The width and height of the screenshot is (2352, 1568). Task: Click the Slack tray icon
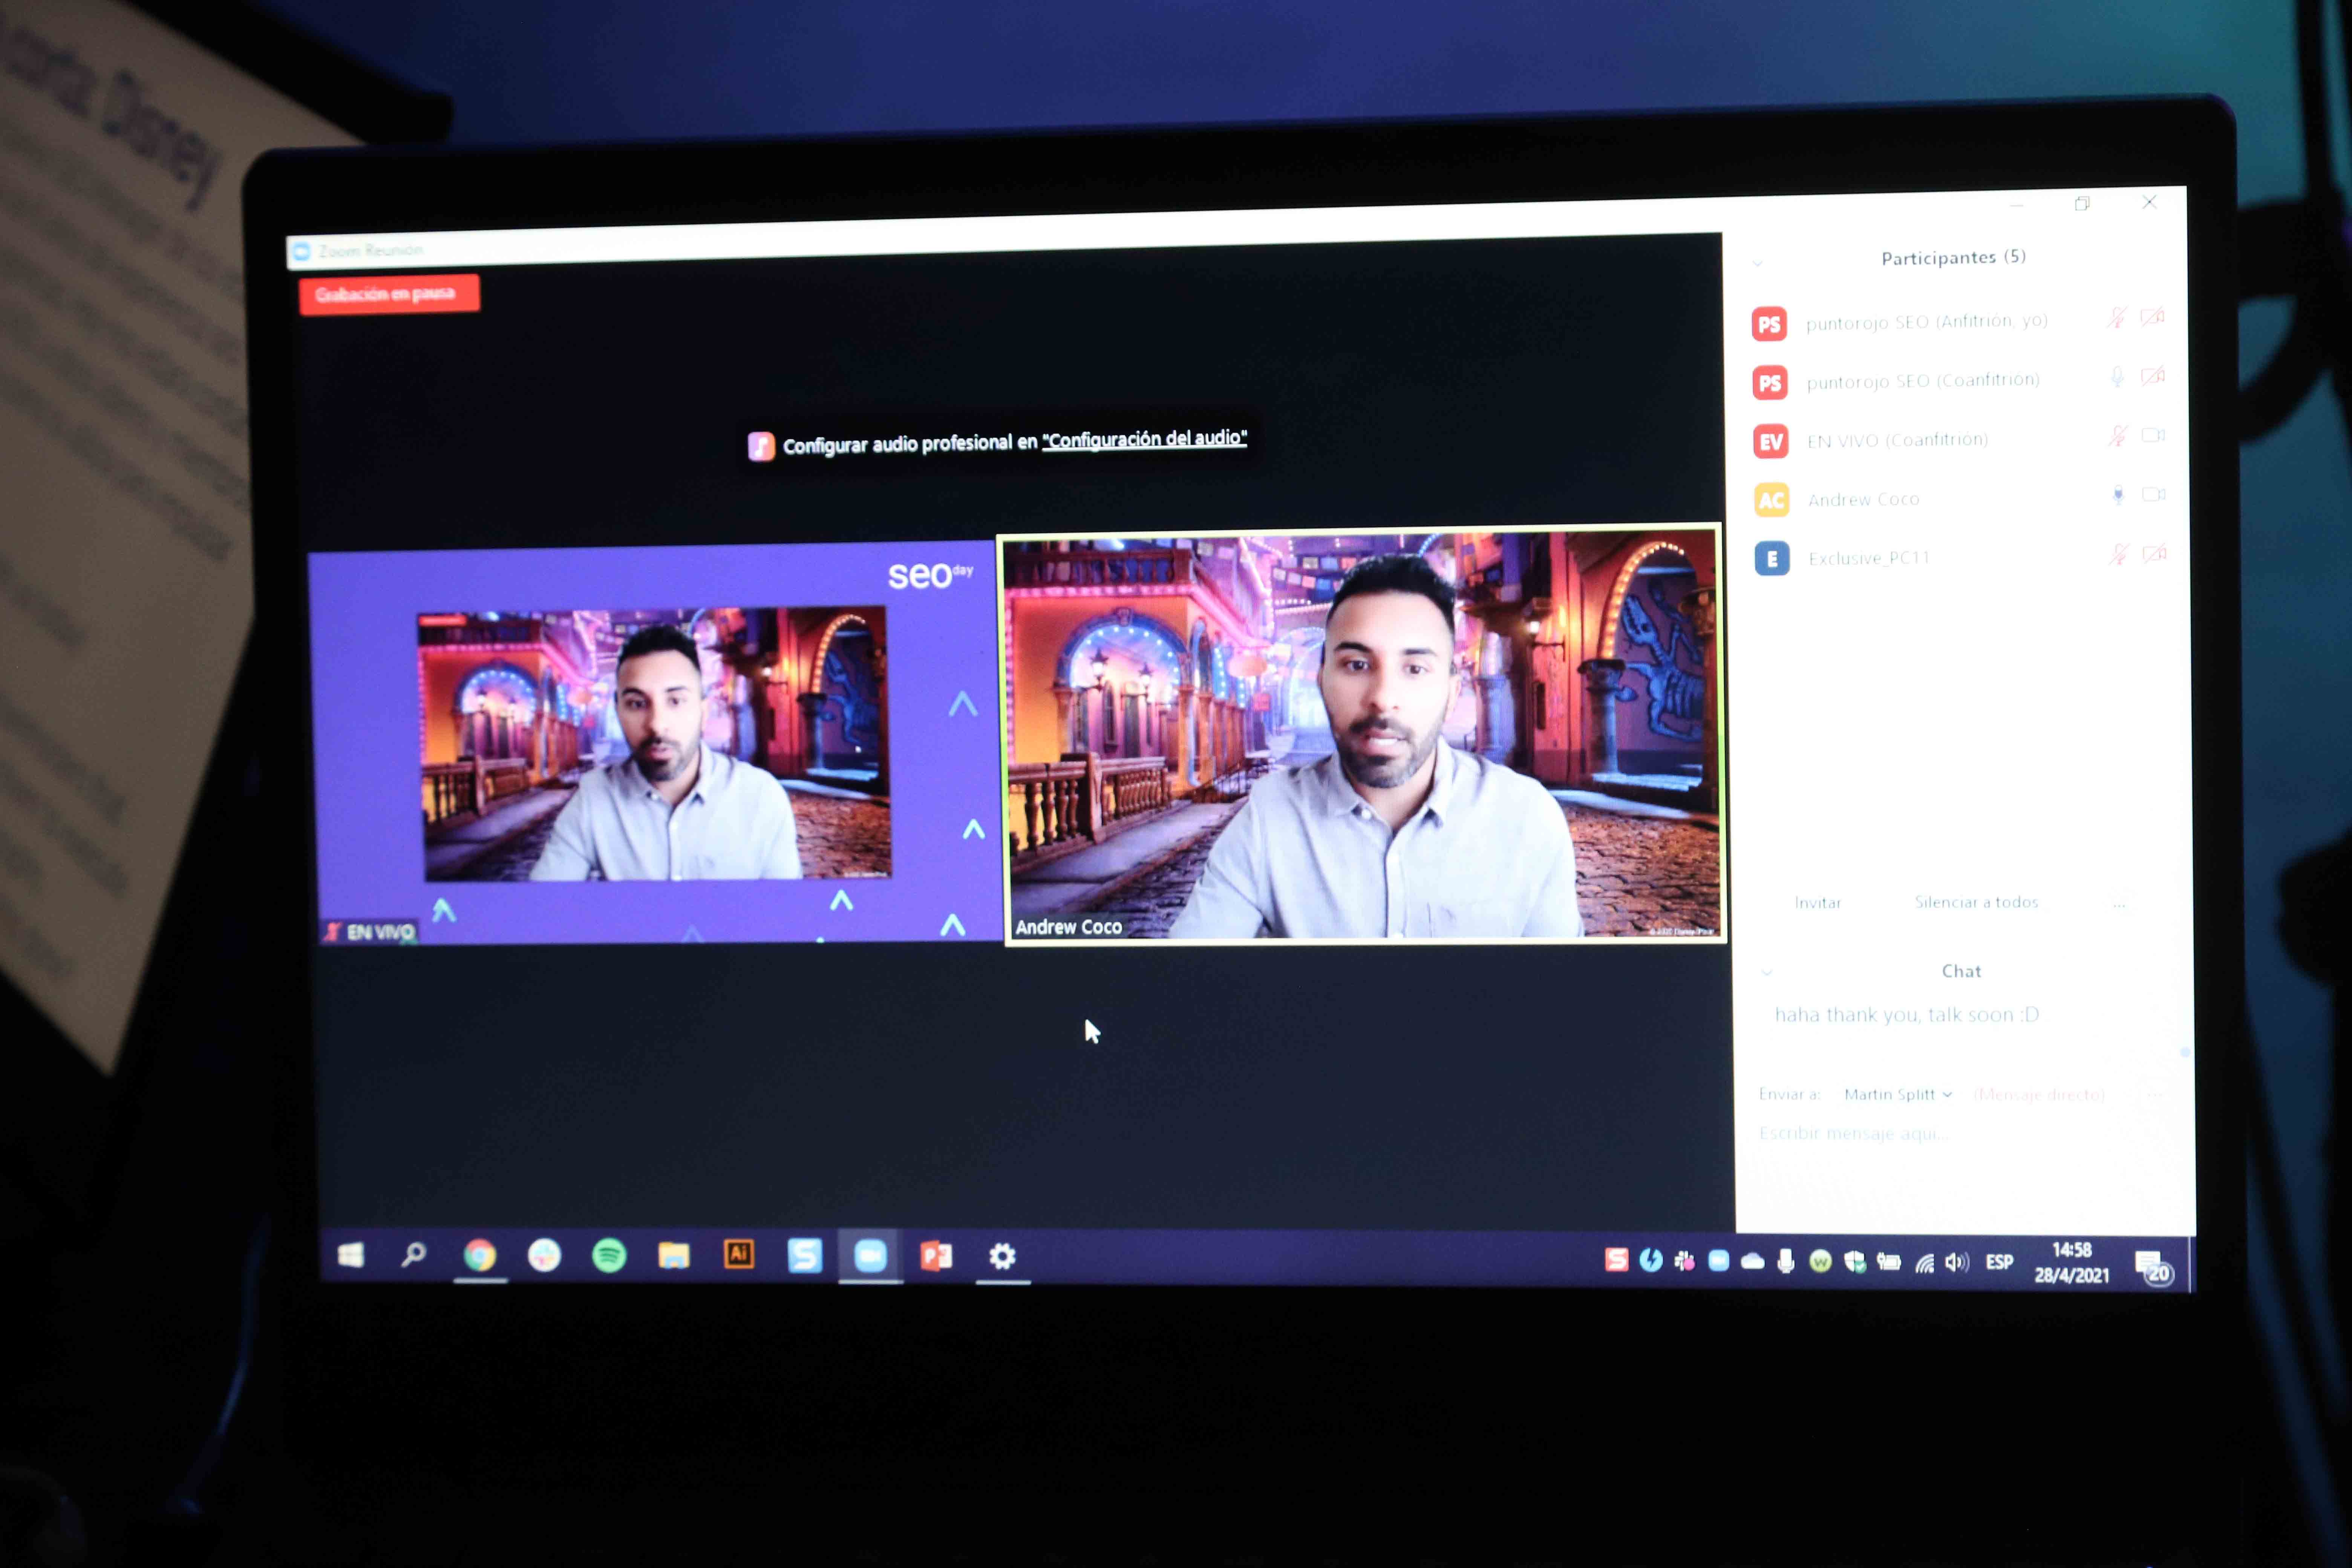1684,1261
